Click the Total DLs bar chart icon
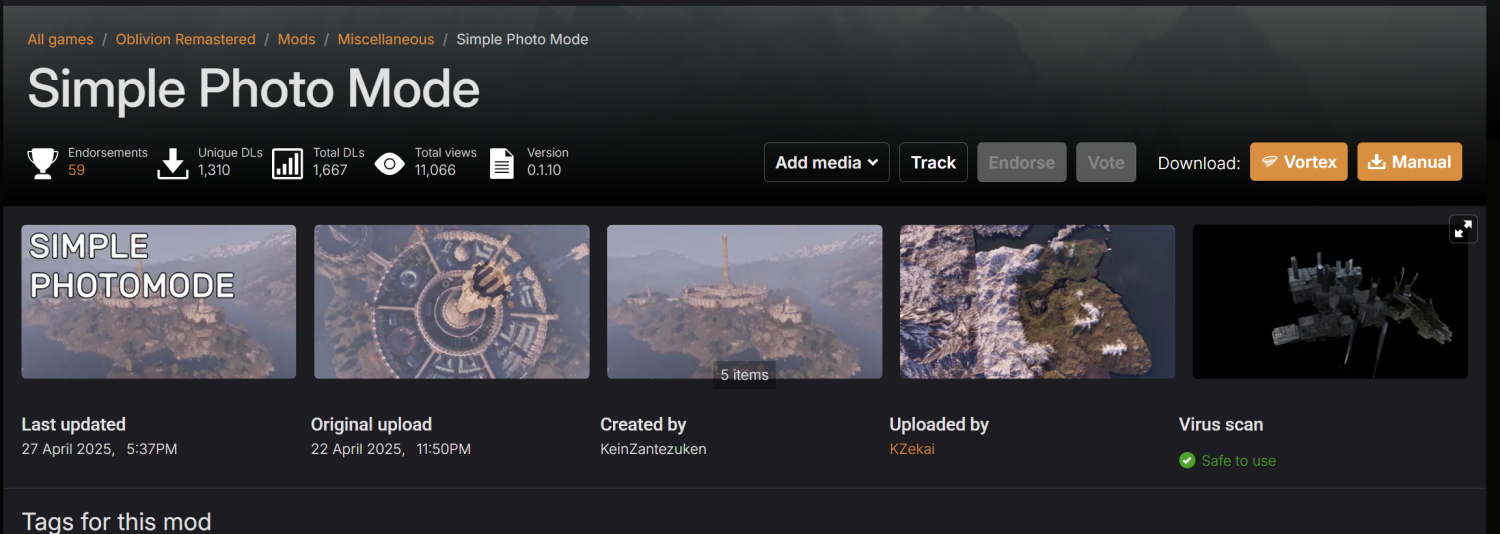 click(288, 162)
